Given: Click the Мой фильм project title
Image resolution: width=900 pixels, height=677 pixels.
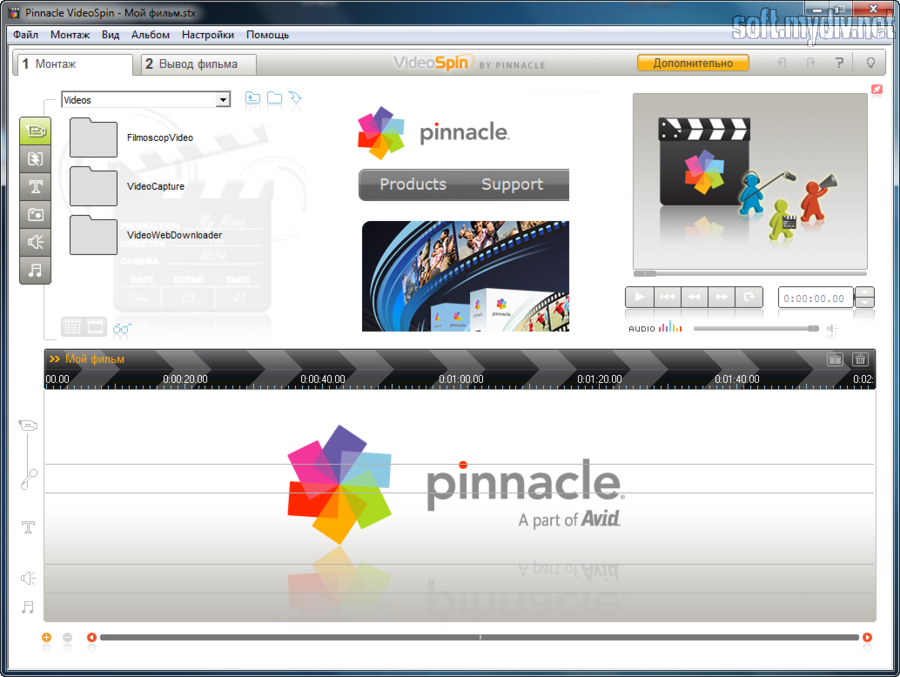Looking at the screenshot, I should (x=95, y=359).
